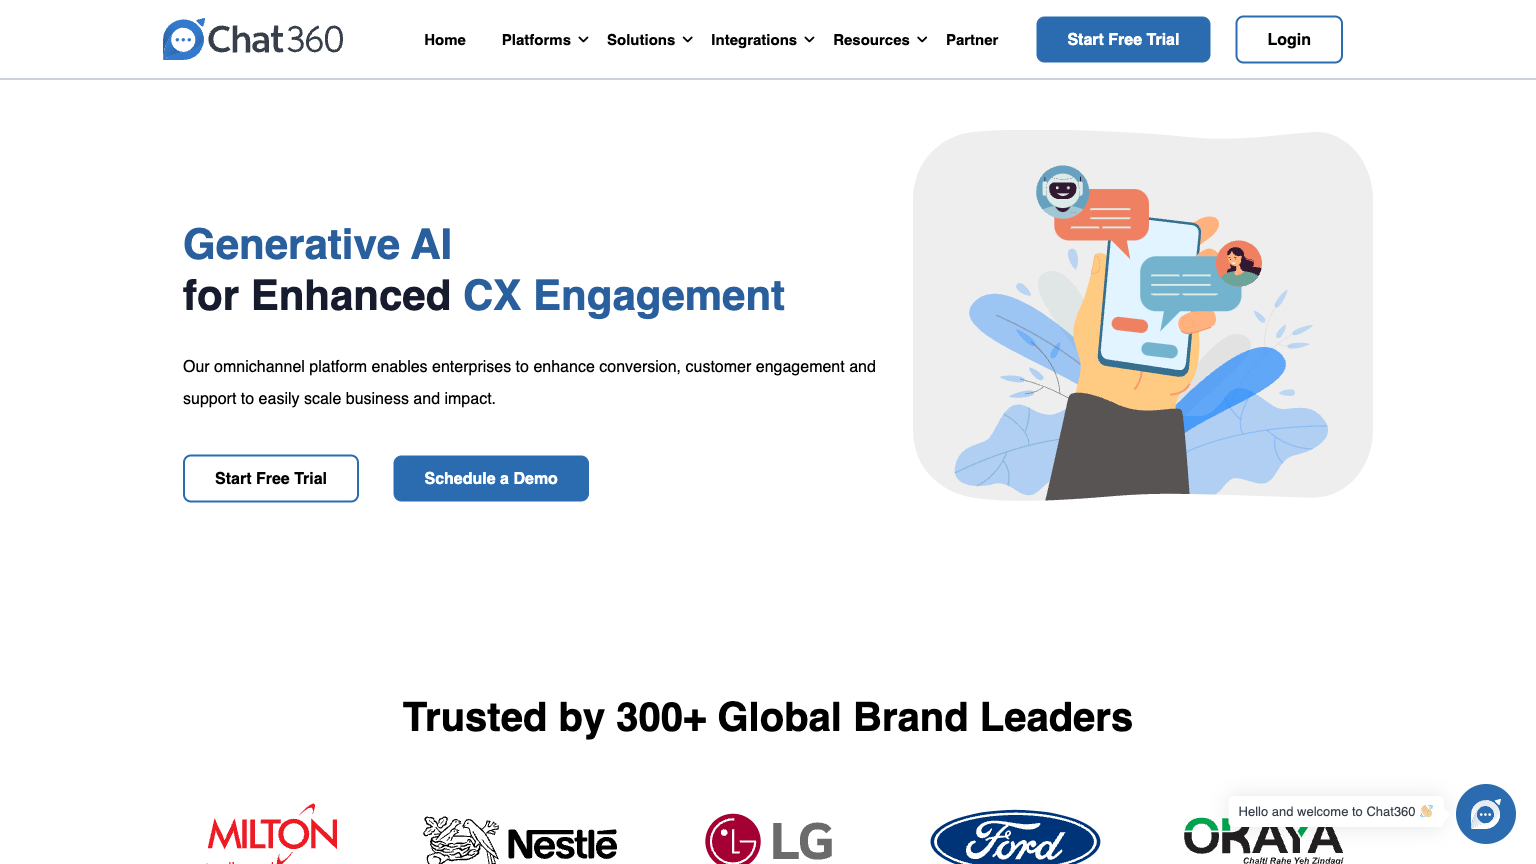Image resolution: width=1536 pixels, height=864 pixels.
Task: Click the outlined Start Free Trial hero button
Action: pos(271,478)
